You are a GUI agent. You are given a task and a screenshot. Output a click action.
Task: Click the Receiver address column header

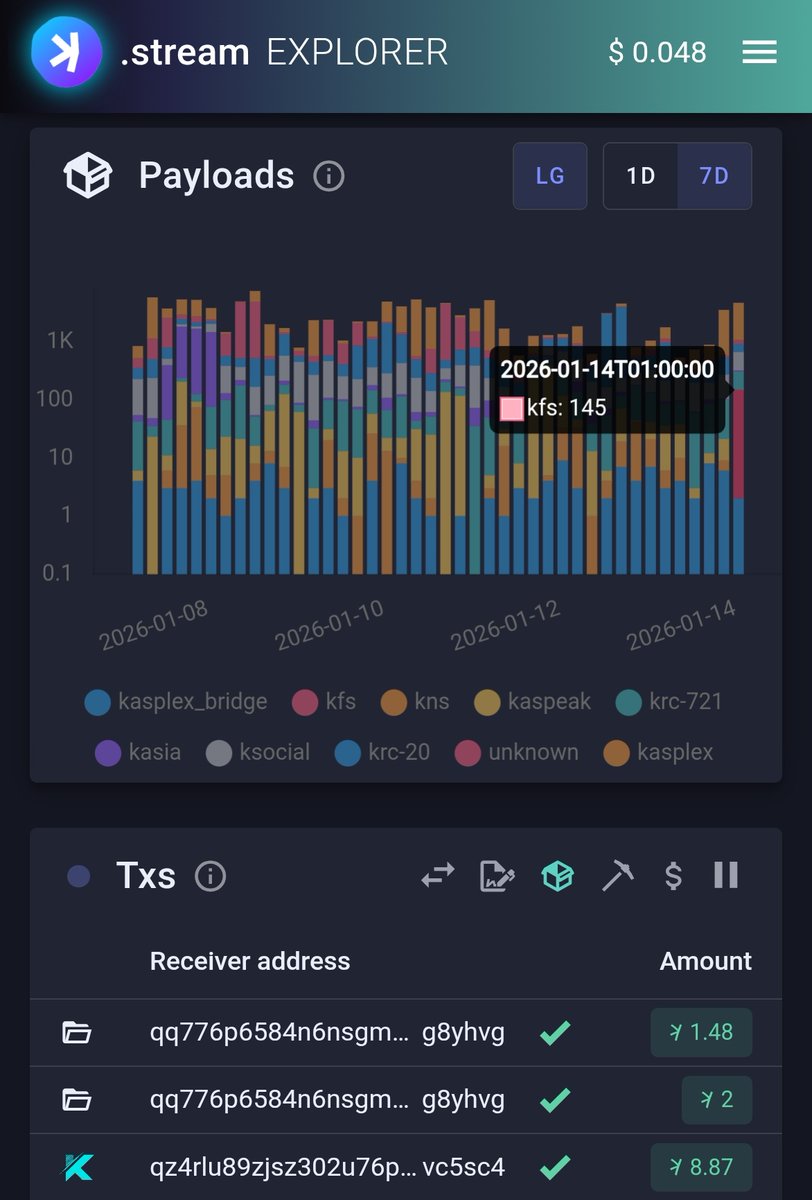tap(250, 961)
